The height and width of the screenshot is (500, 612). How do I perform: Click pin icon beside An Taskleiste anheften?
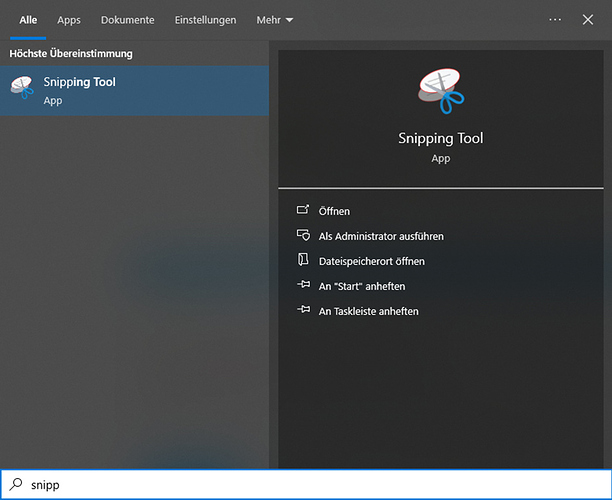coord(304,309)
